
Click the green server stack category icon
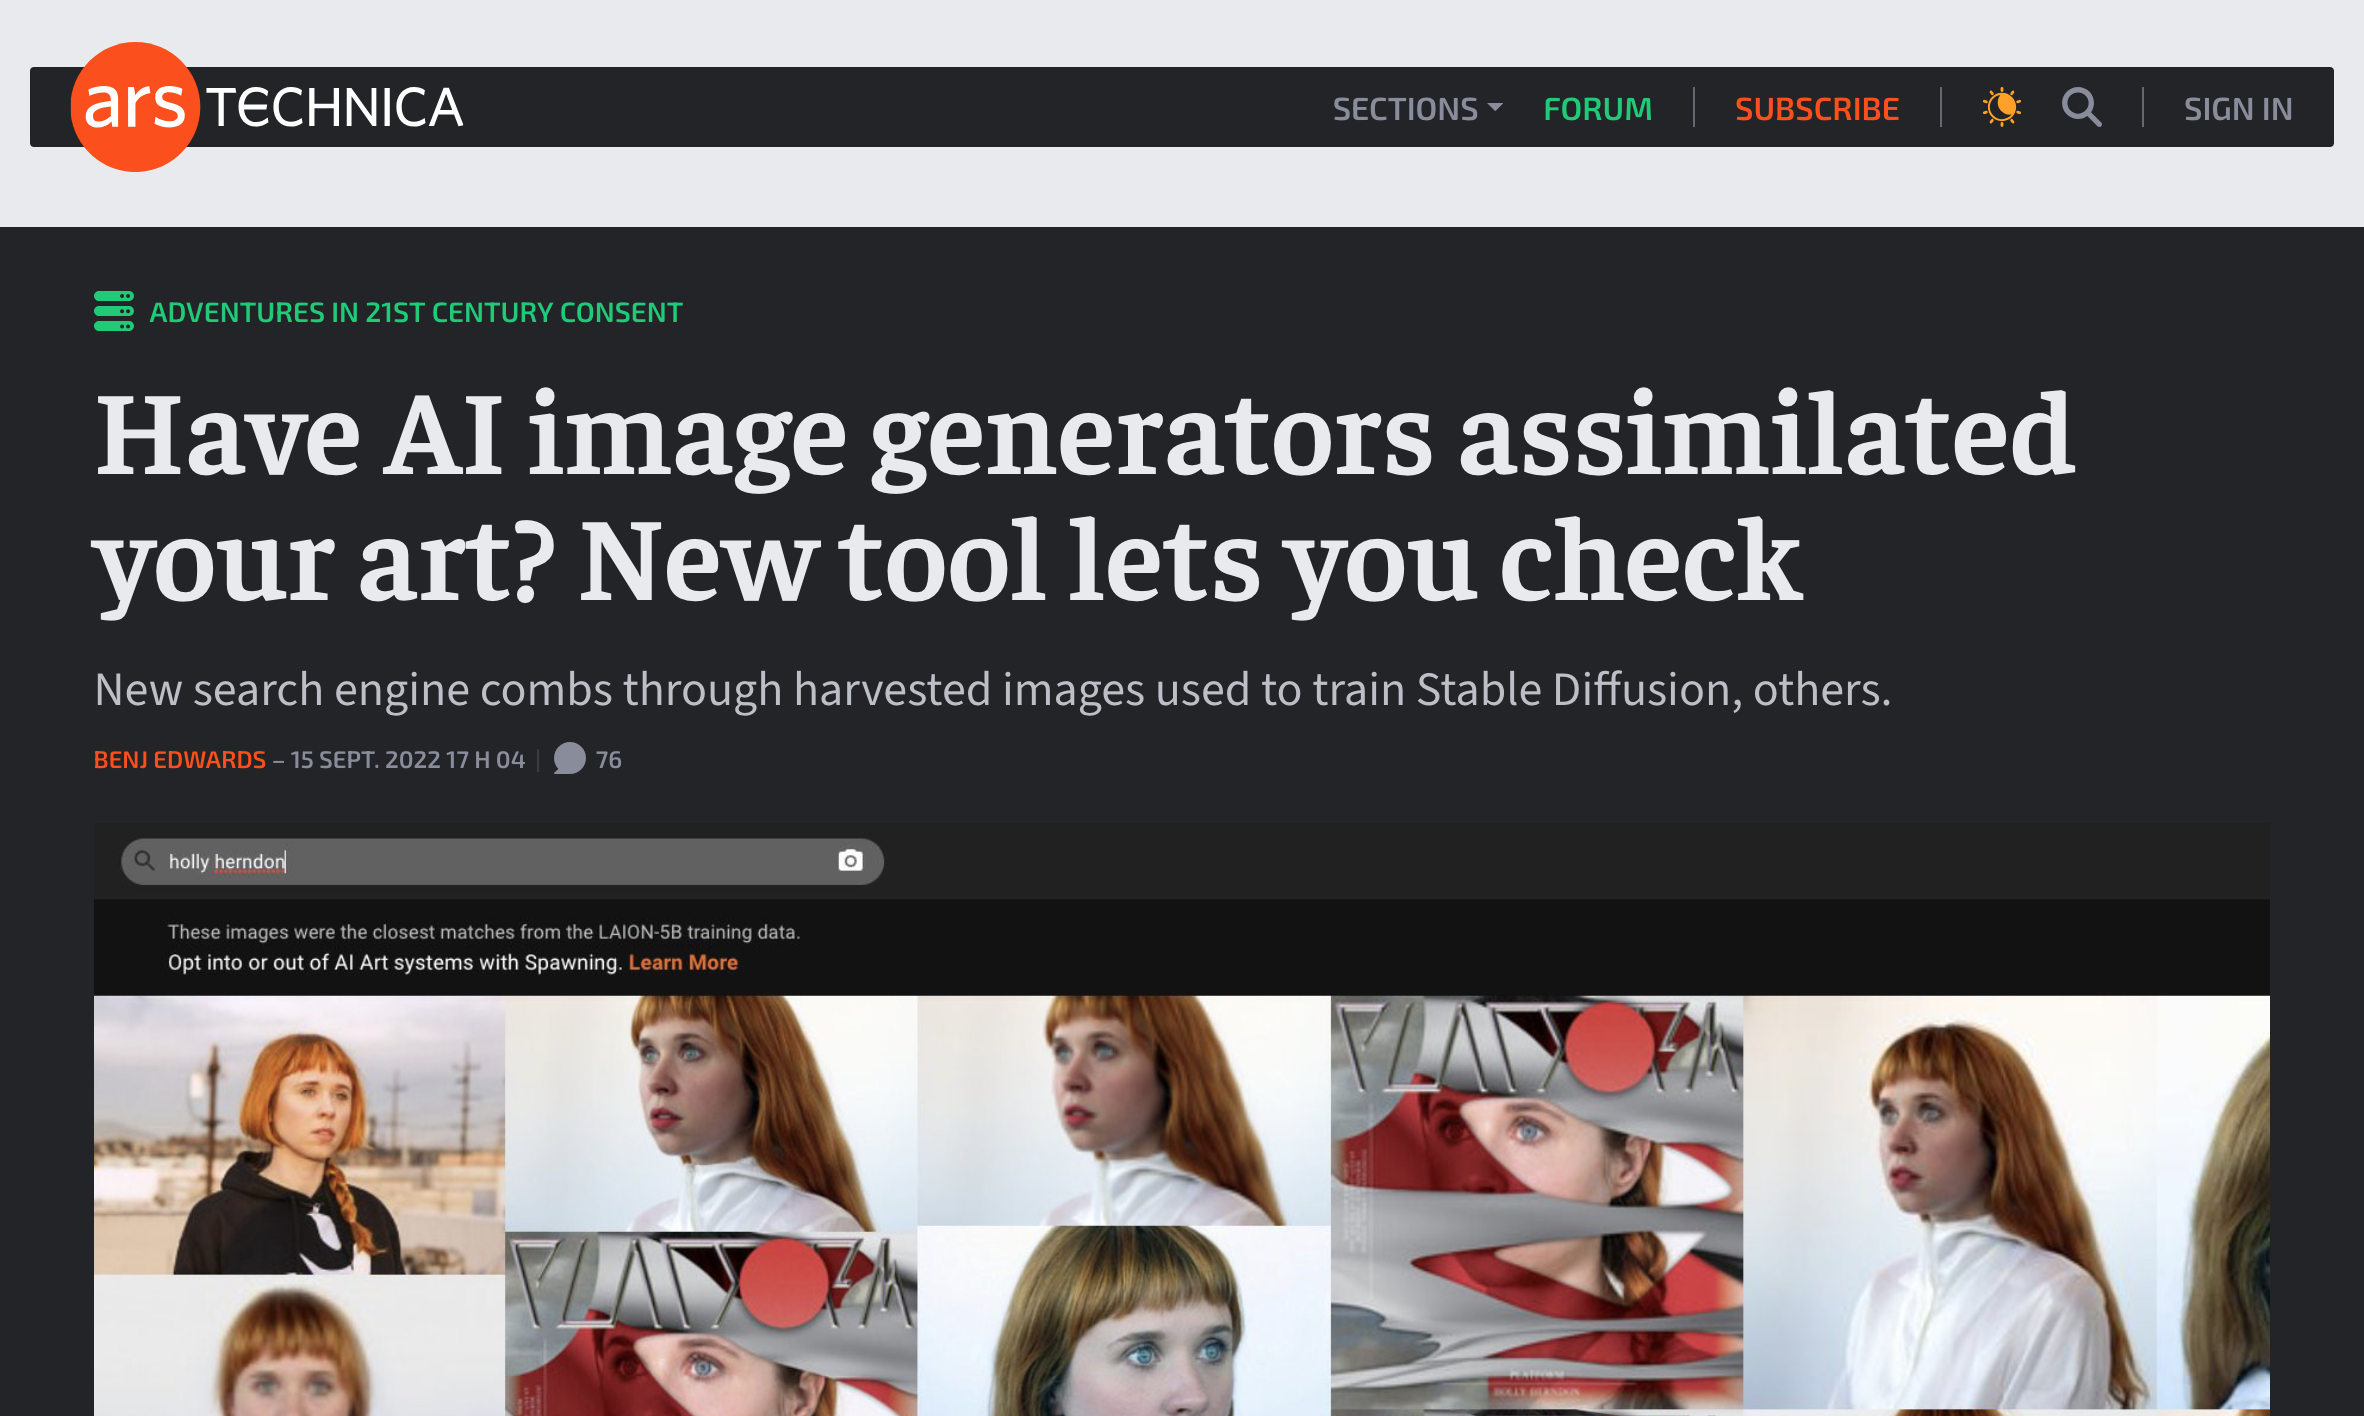[113, 311]
